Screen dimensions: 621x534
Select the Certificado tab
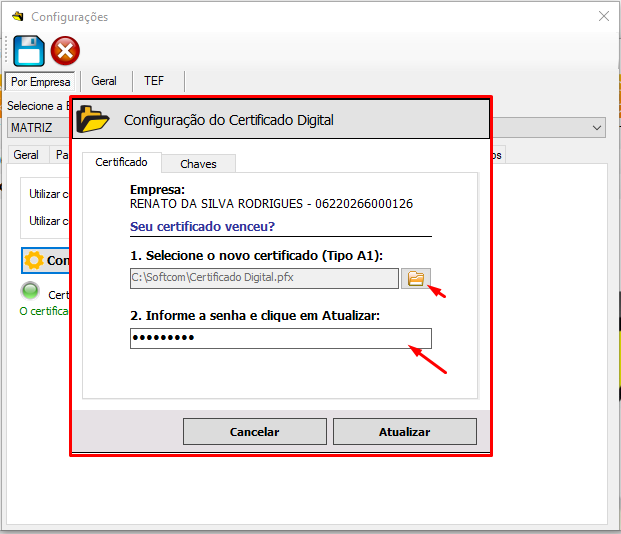click(x=121, y=162)
